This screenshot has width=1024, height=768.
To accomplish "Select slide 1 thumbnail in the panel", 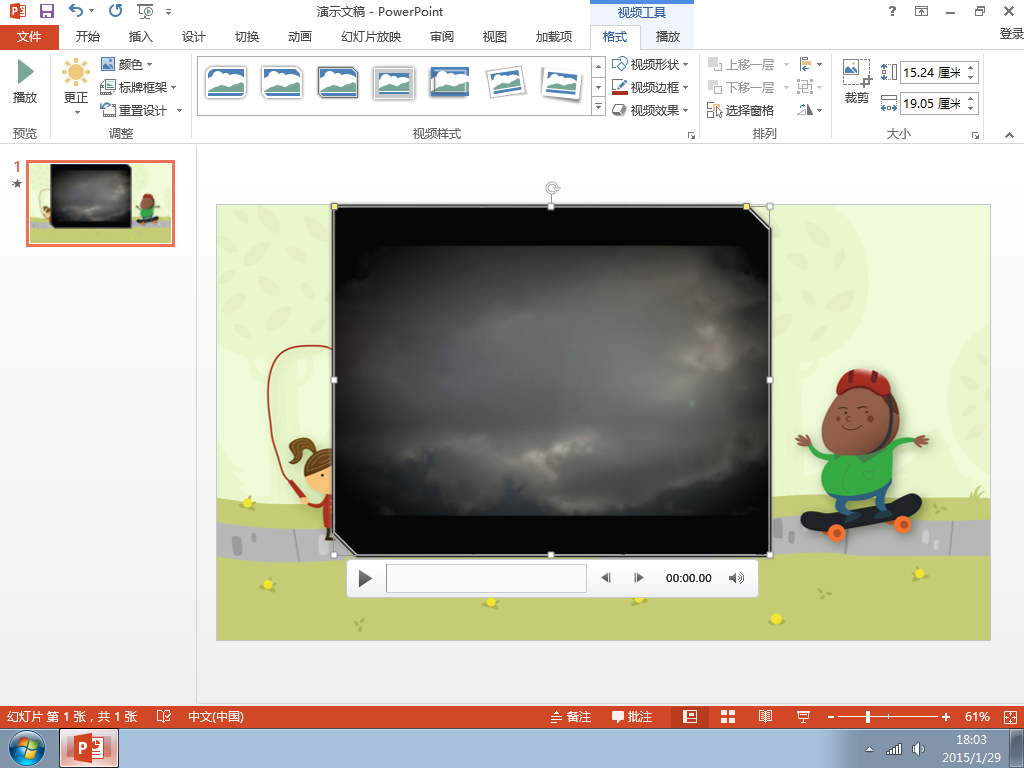I will click(101, 203).
